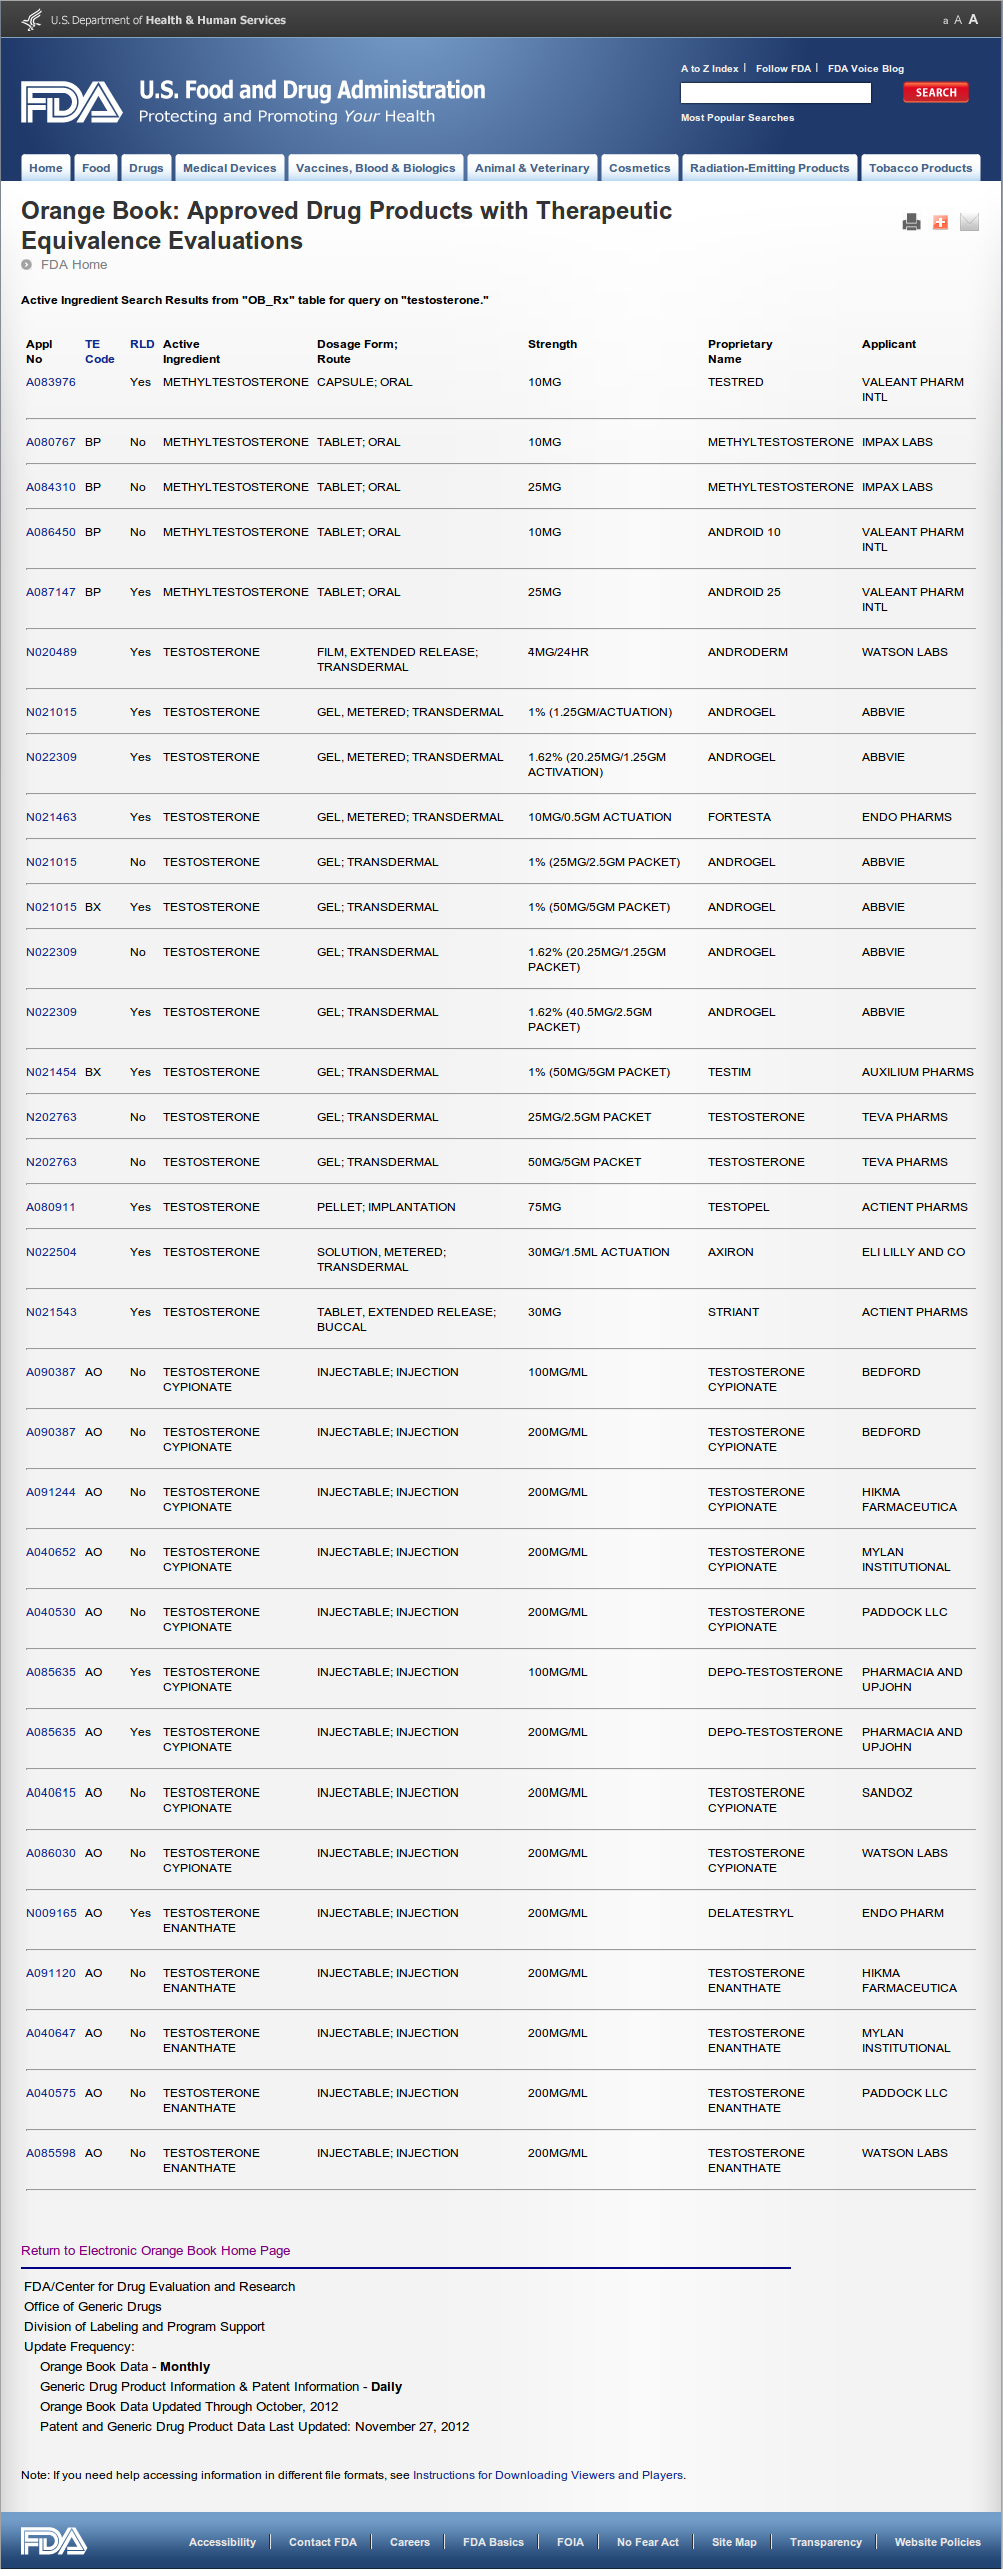This screenshot has height=2570, width=1003.
Task: Open application A080911 for TESTOPEL
Action: pyautogui.click(x=51, y=1207)
